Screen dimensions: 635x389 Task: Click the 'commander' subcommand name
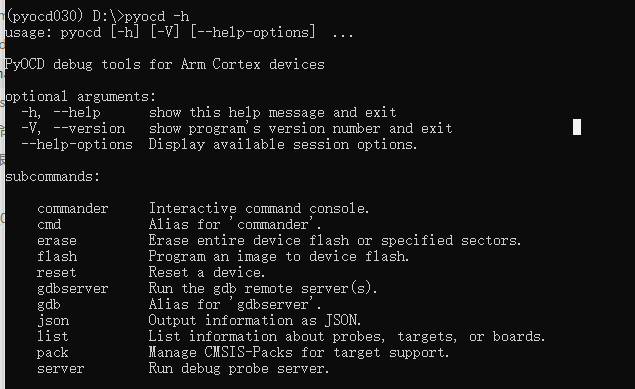(72, 208)
